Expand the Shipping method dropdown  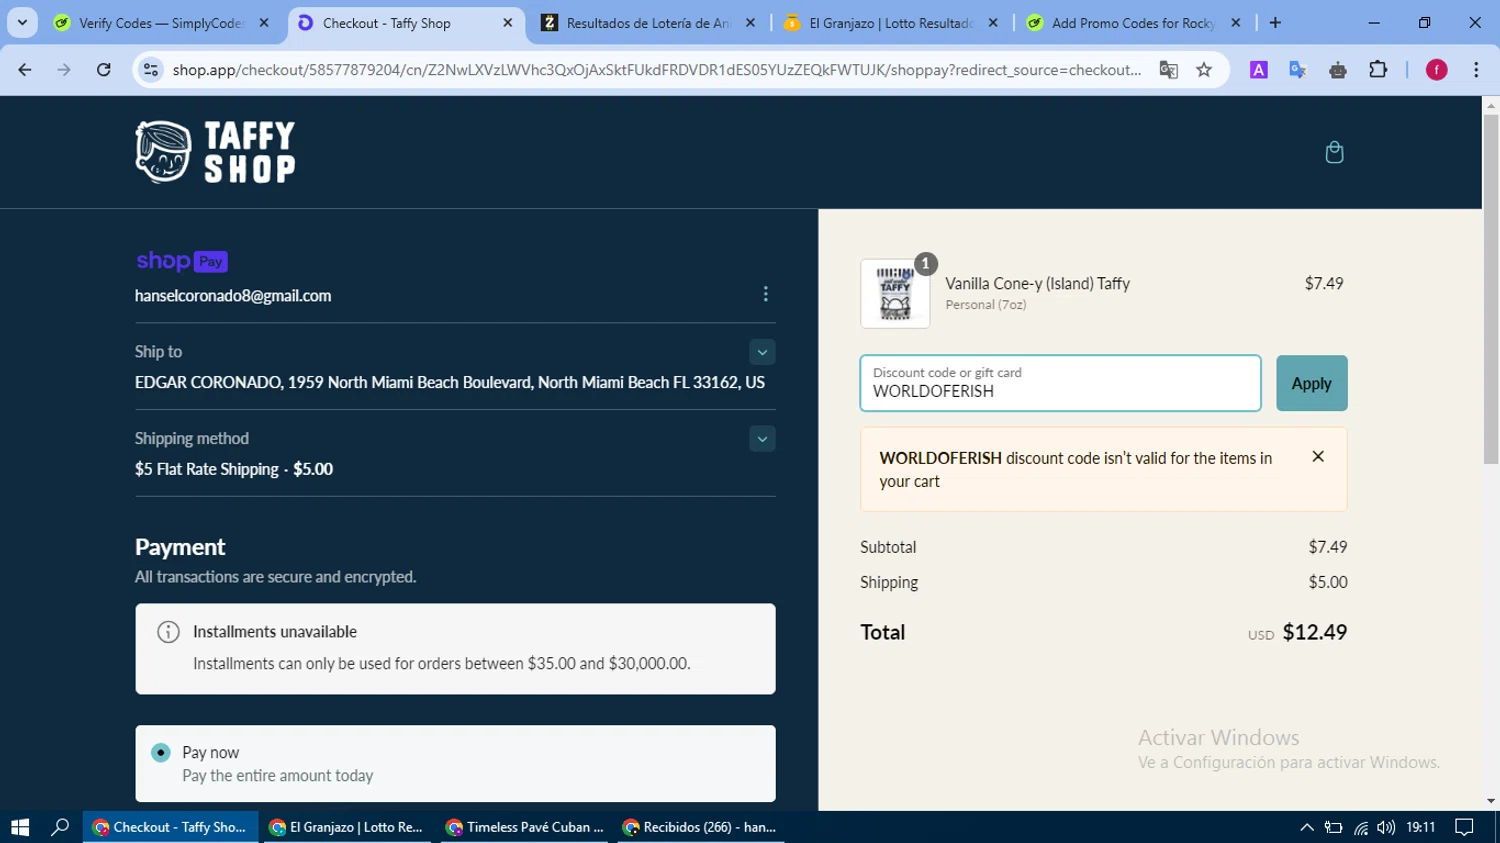tap(762, 439)
